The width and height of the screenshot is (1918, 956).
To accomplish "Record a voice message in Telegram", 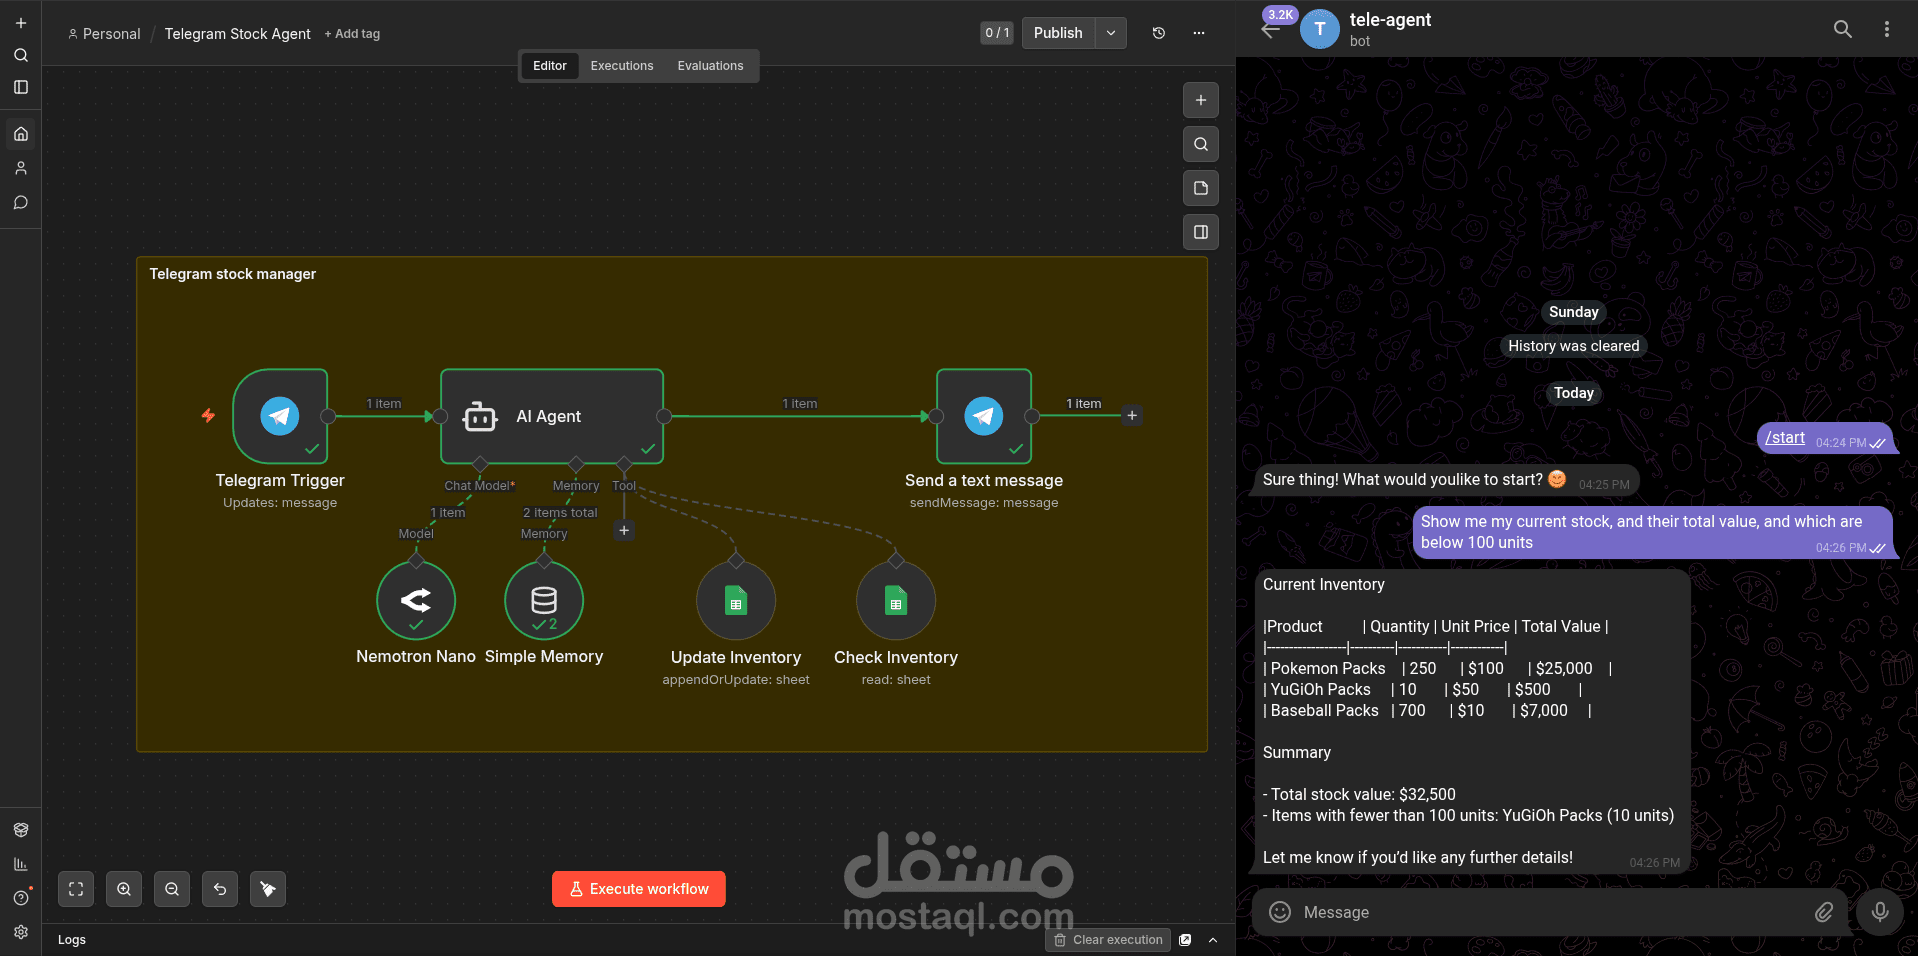I will pyautogui.click(x=1880, y=912).
